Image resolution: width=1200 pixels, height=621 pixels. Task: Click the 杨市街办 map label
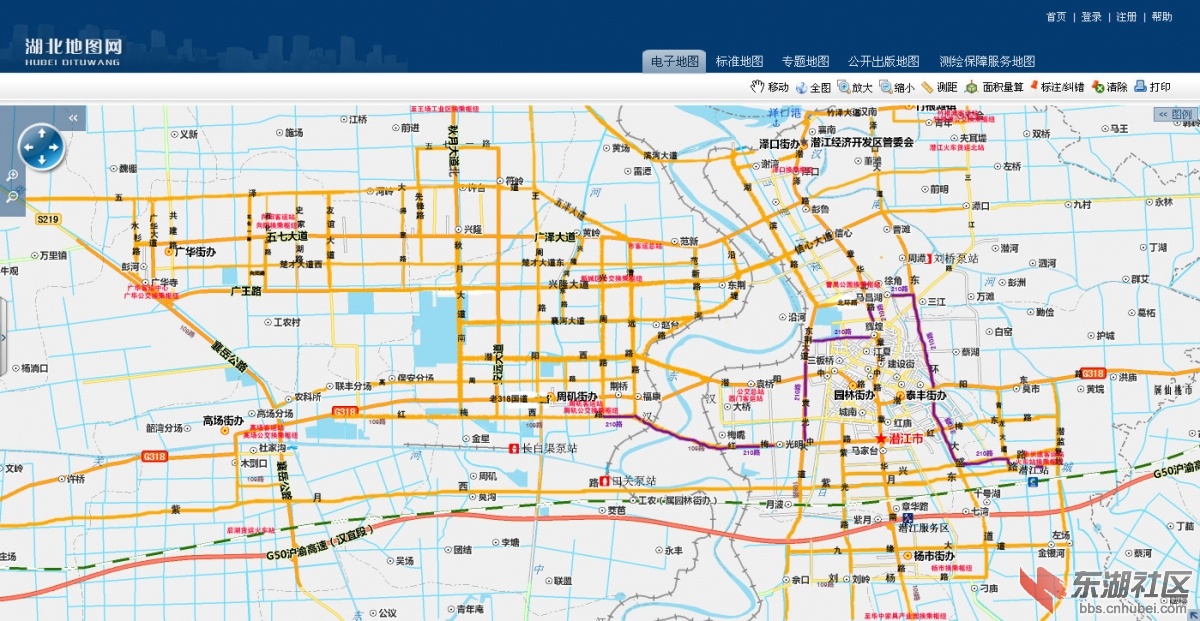(x=934, y=556)
